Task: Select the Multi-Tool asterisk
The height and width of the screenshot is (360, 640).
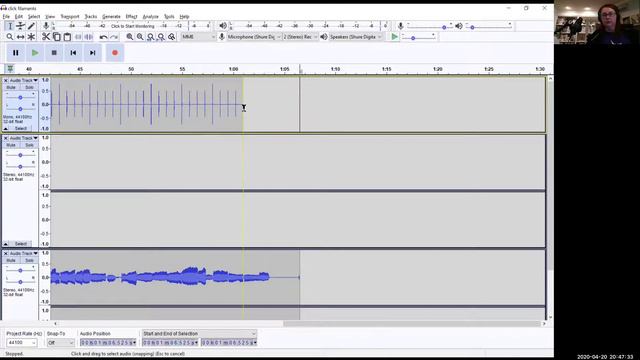Action: pos(31,37)
